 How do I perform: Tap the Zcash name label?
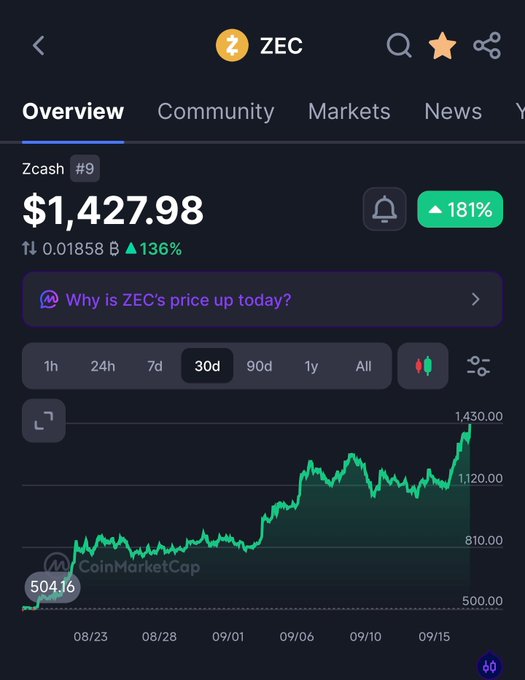[x=43, y=169]
